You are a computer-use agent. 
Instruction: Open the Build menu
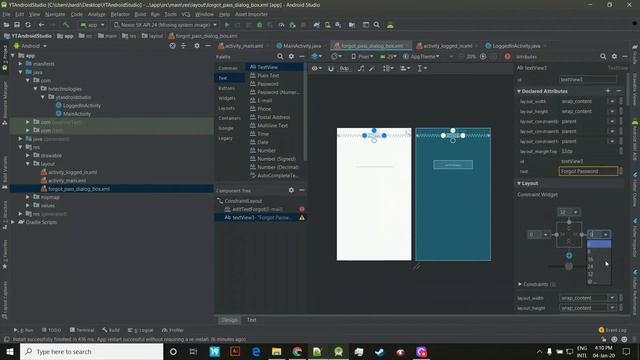click(x=140, y=14)
